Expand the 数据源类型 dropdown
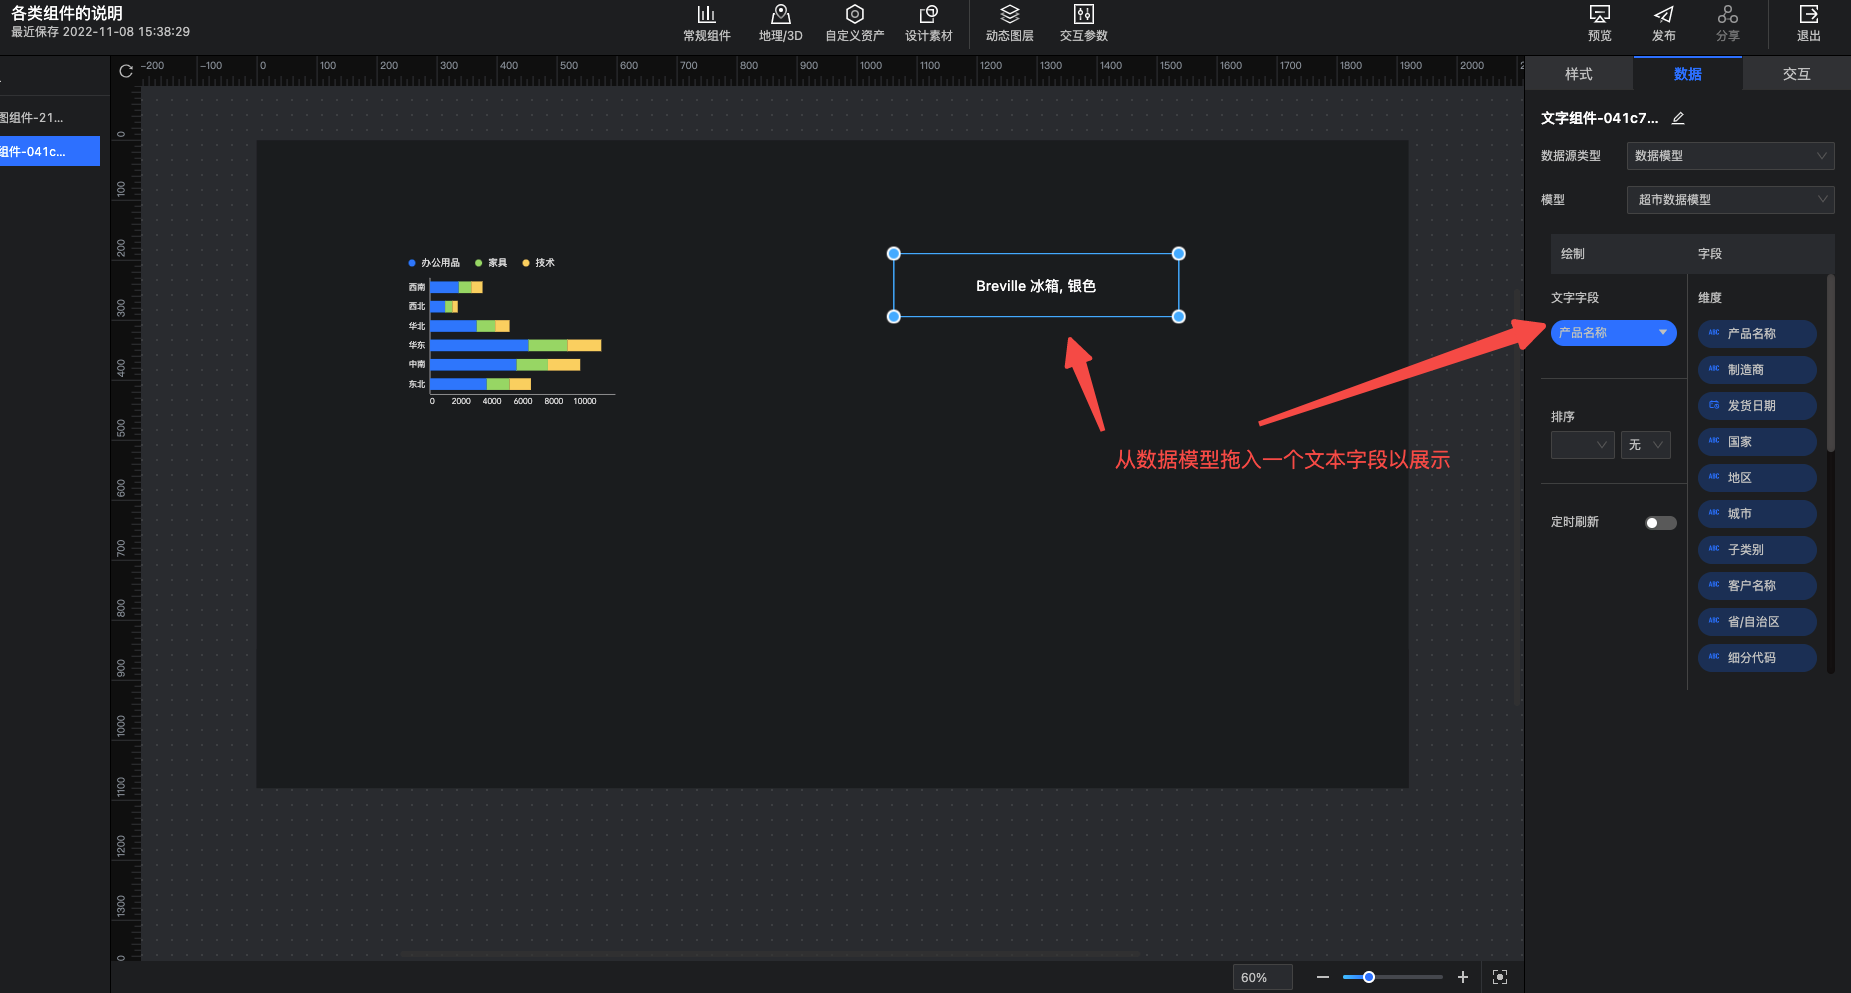 [1729, 156]
